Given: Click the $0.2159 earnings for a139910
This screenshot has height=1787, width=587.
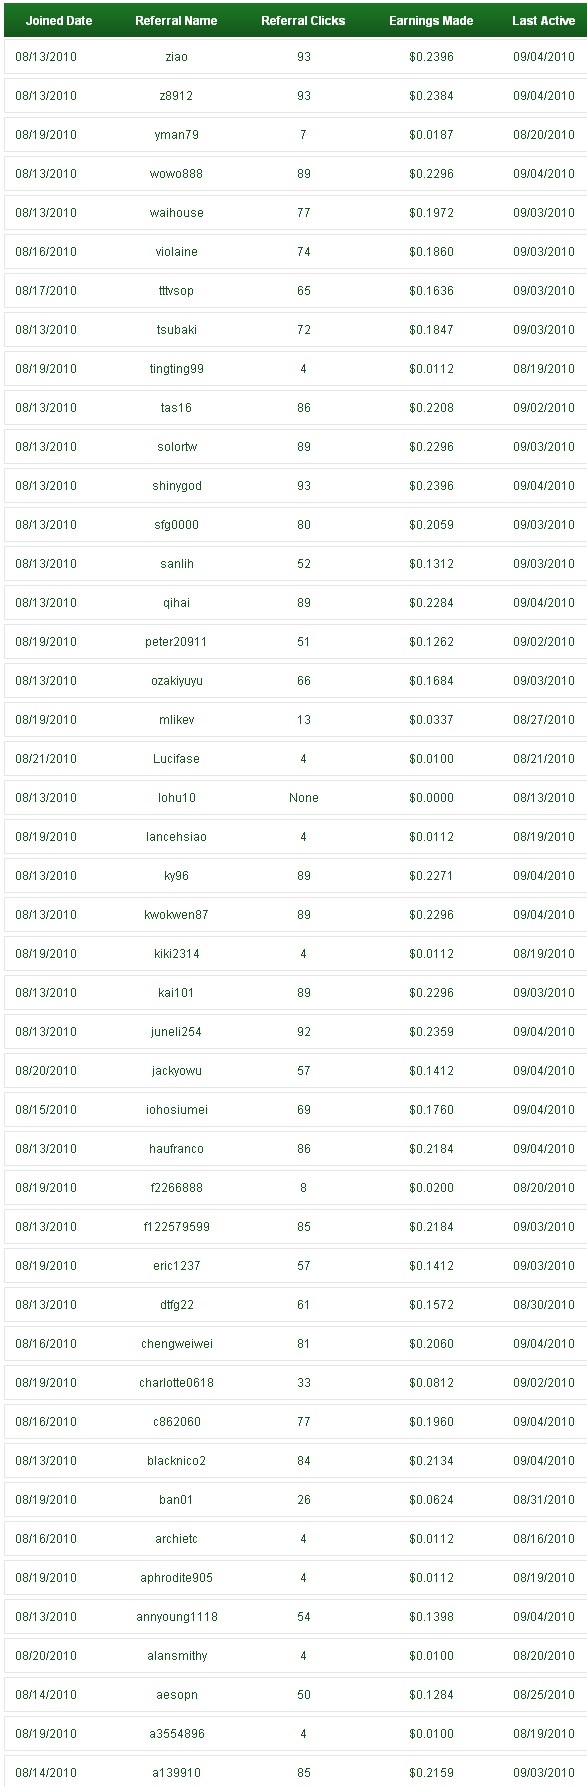Looking at the screenshot, I should pyautogui.click(x=431, y=1773).
